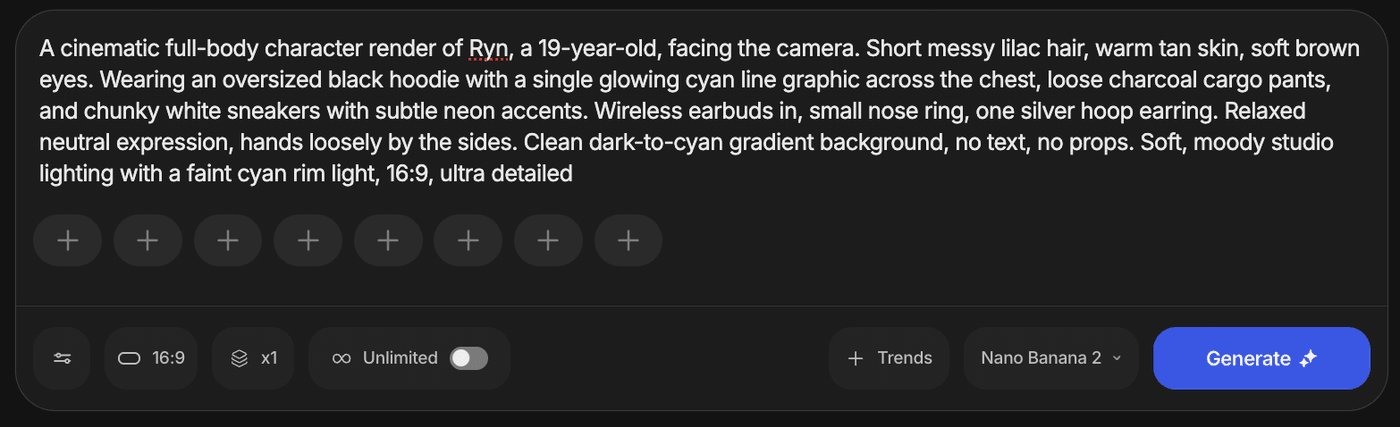
Task: Click the infinity icon beside Unlimited
Action: tap(341, 358)
